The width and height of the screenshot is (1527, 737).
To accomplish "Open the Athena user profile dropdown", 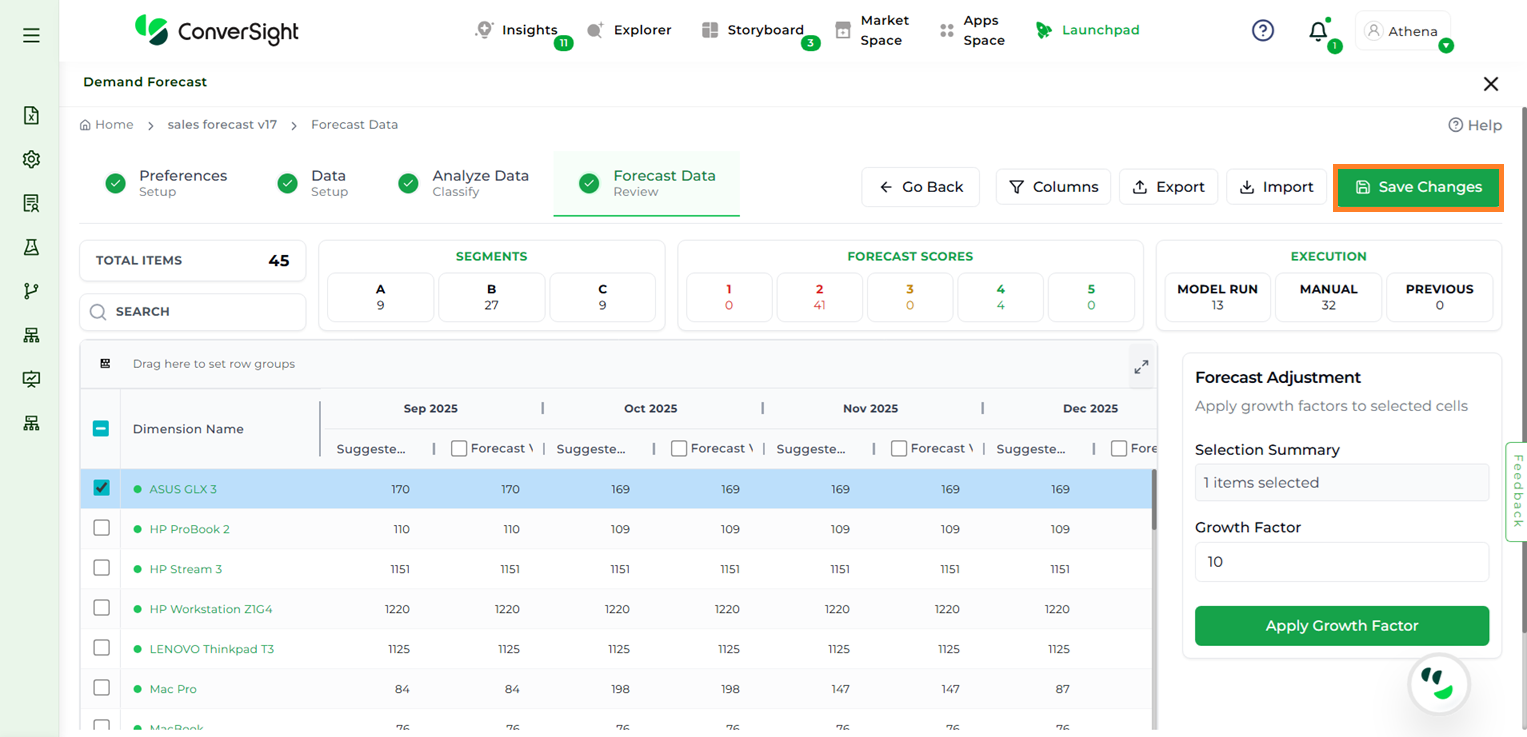I will [x=1403, y=31].
